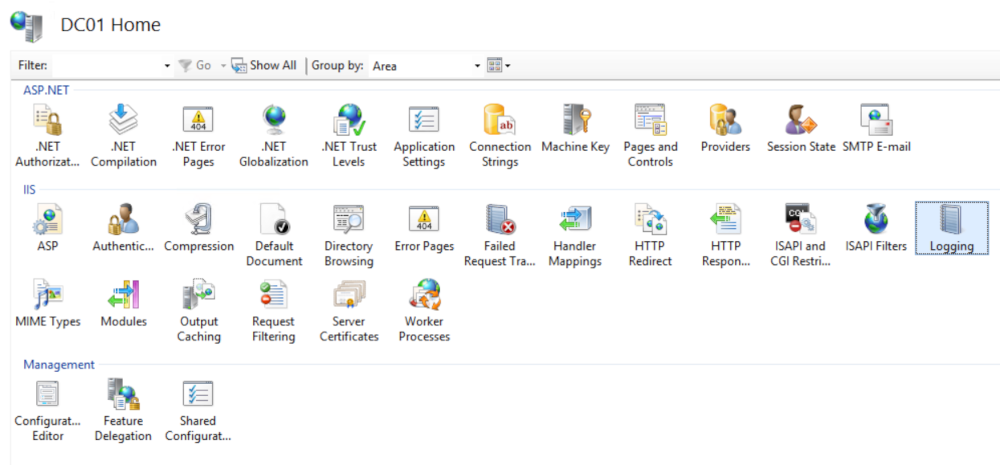The height and width of the screenshot is (465, 1000).
Task: Click the Go filter button
Action: coord(195,65)
